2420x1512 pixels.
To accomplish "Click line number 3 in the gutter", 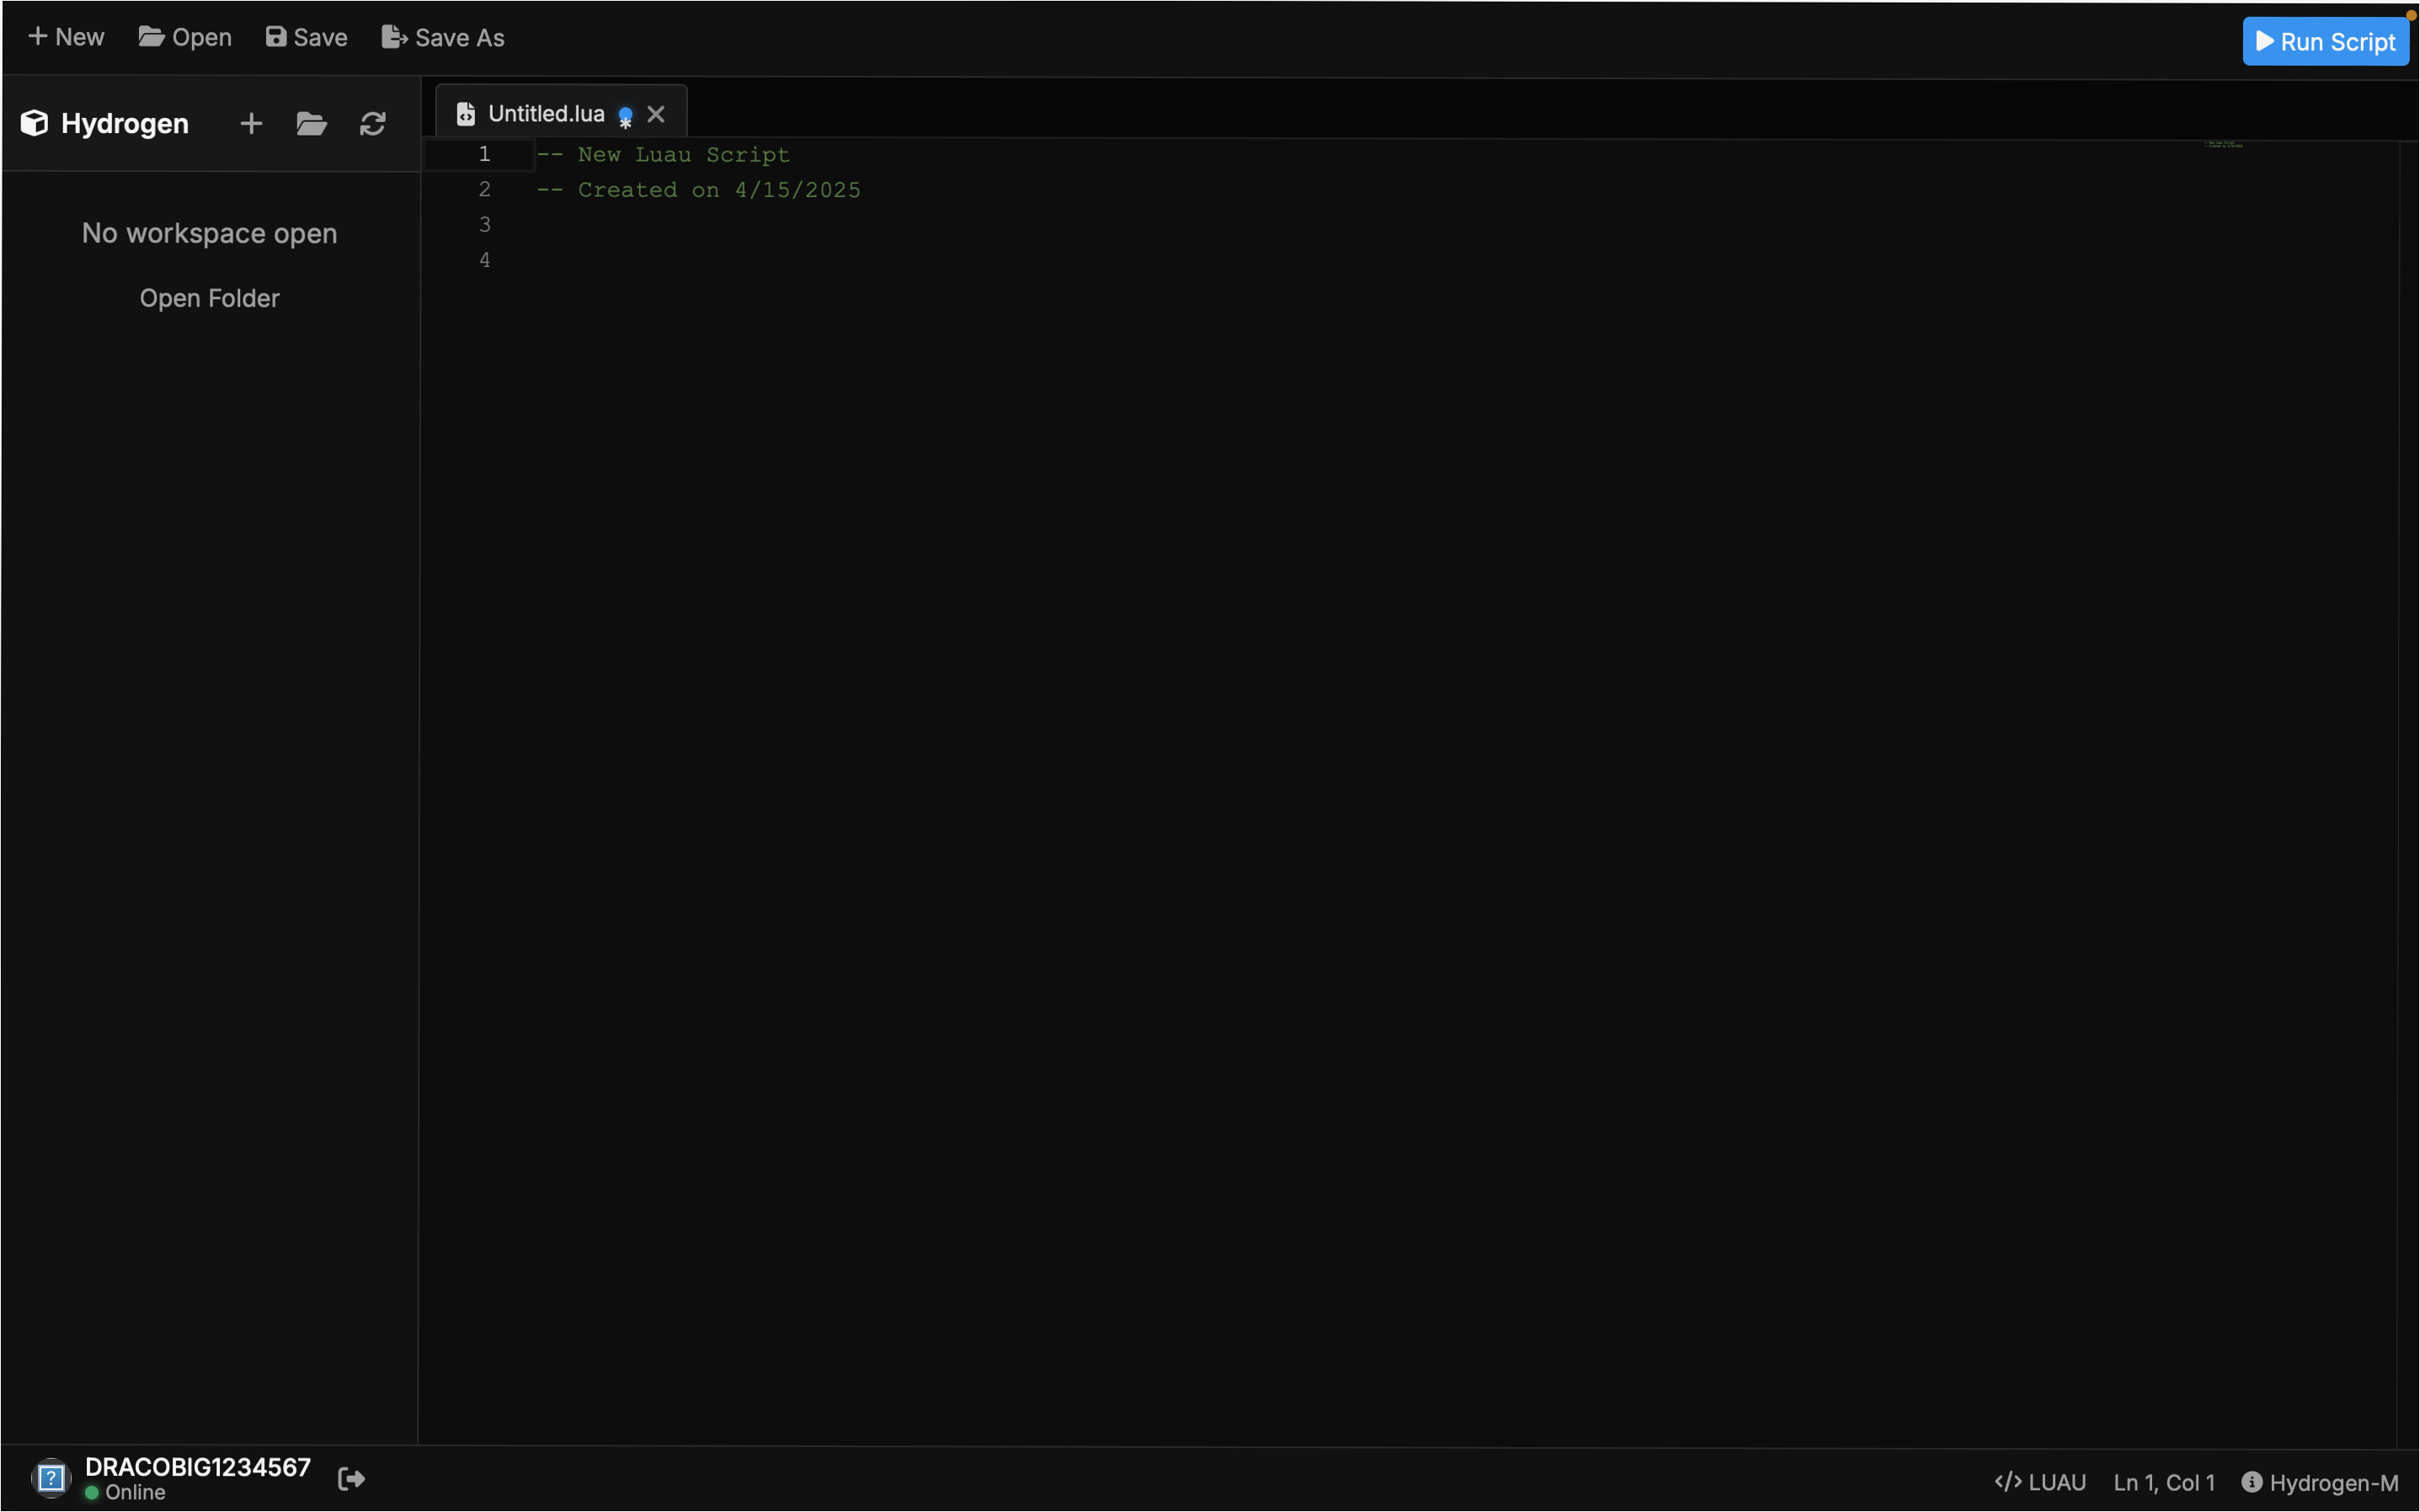I will [x=484, y=224].
